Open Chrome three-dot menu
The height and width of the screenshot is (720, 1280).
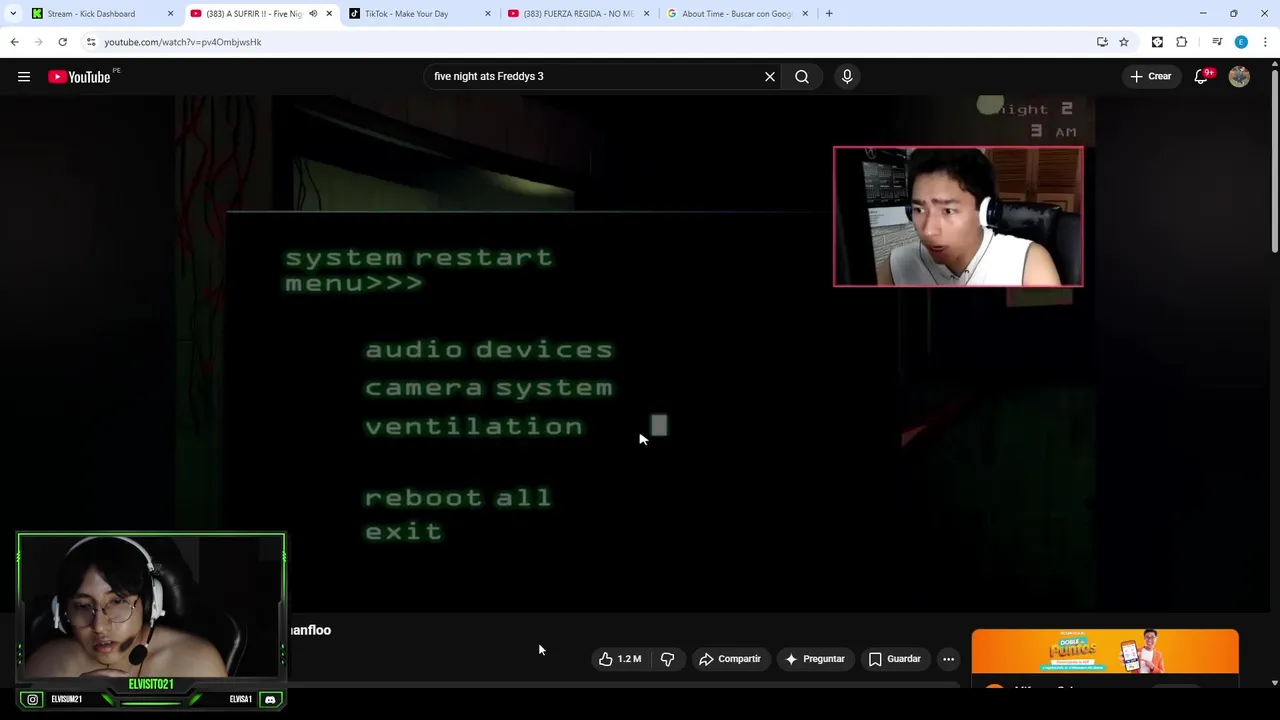(x=1265, y=42)
